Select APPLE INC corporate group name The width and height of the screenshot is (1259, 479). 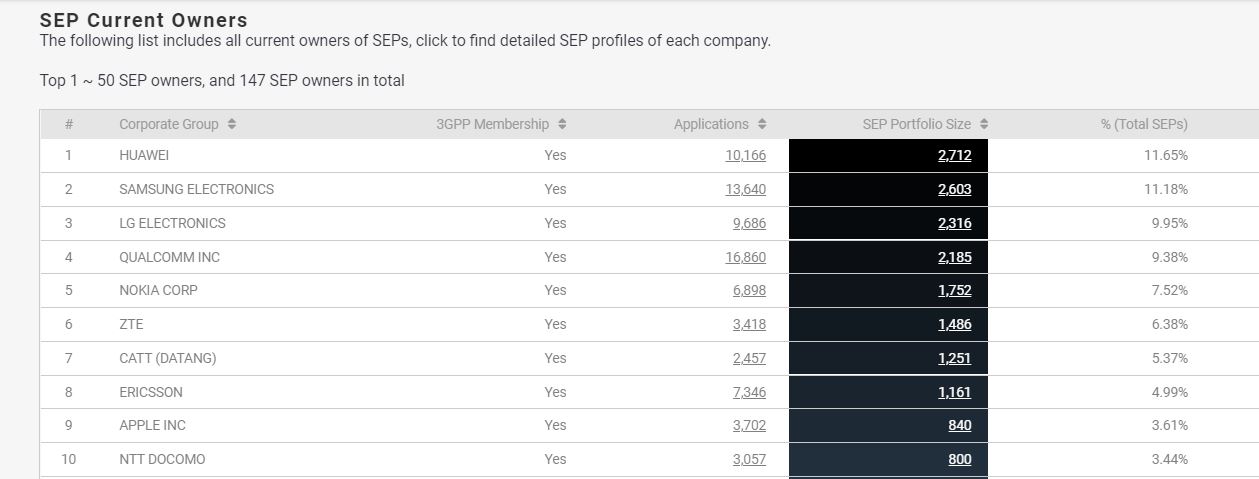[152, 425]
